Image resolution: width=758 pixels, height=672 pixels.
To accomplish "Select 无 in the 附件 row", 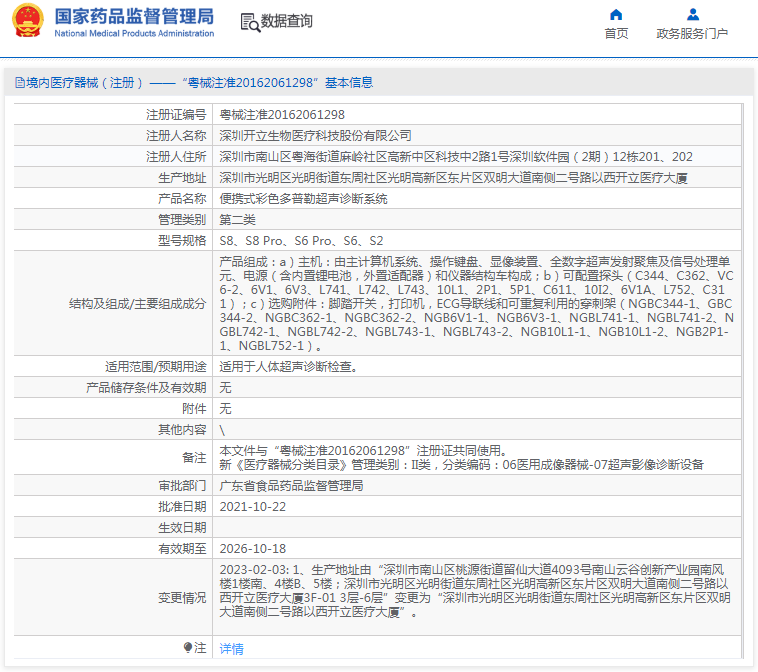I will coord(225,409).
